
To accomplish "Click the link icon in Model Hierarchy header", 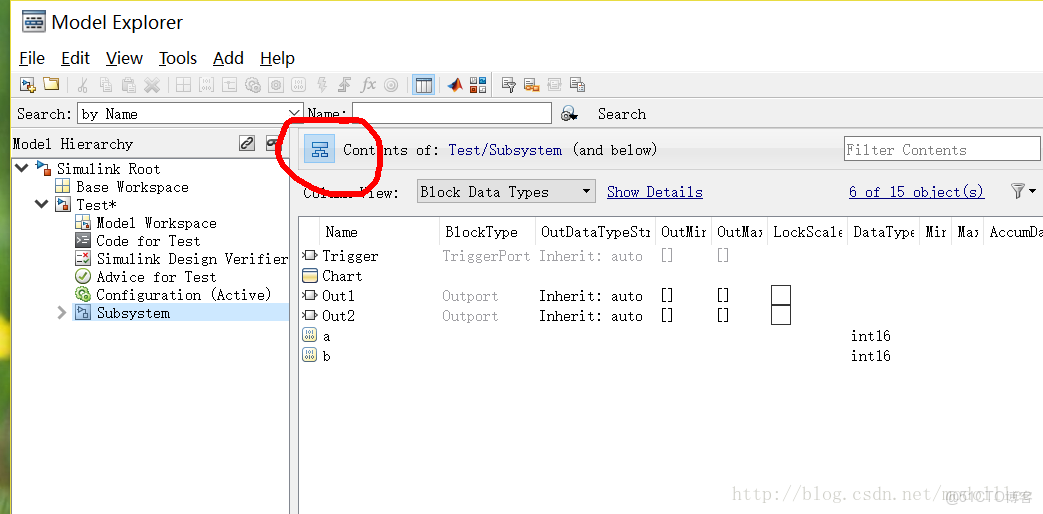I will (247, 143).
